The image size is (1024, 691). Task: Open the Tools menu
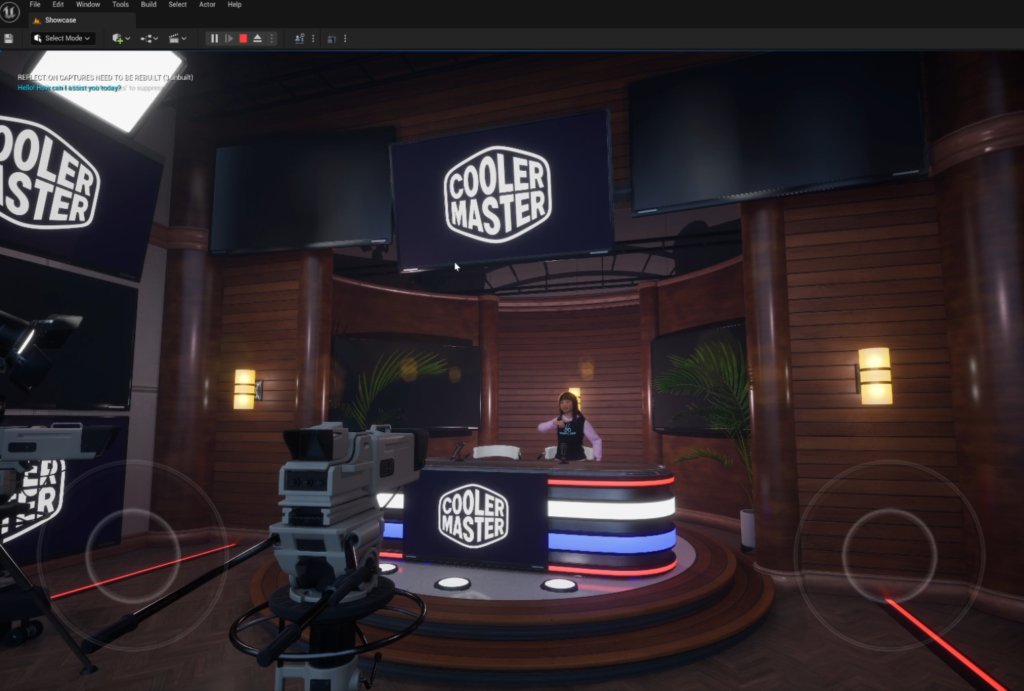(x=120, y=5)
